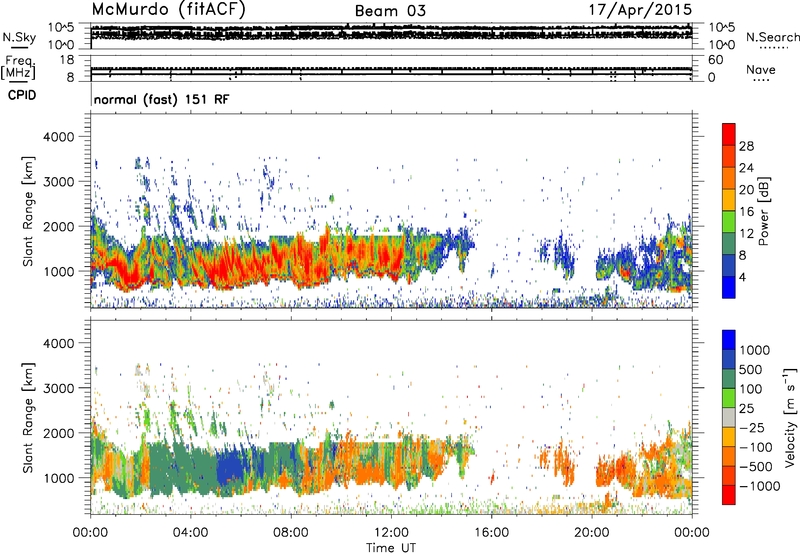Click the lower-right '10^0' search noise tick
The image size is (800, 554).
(722, 45)
